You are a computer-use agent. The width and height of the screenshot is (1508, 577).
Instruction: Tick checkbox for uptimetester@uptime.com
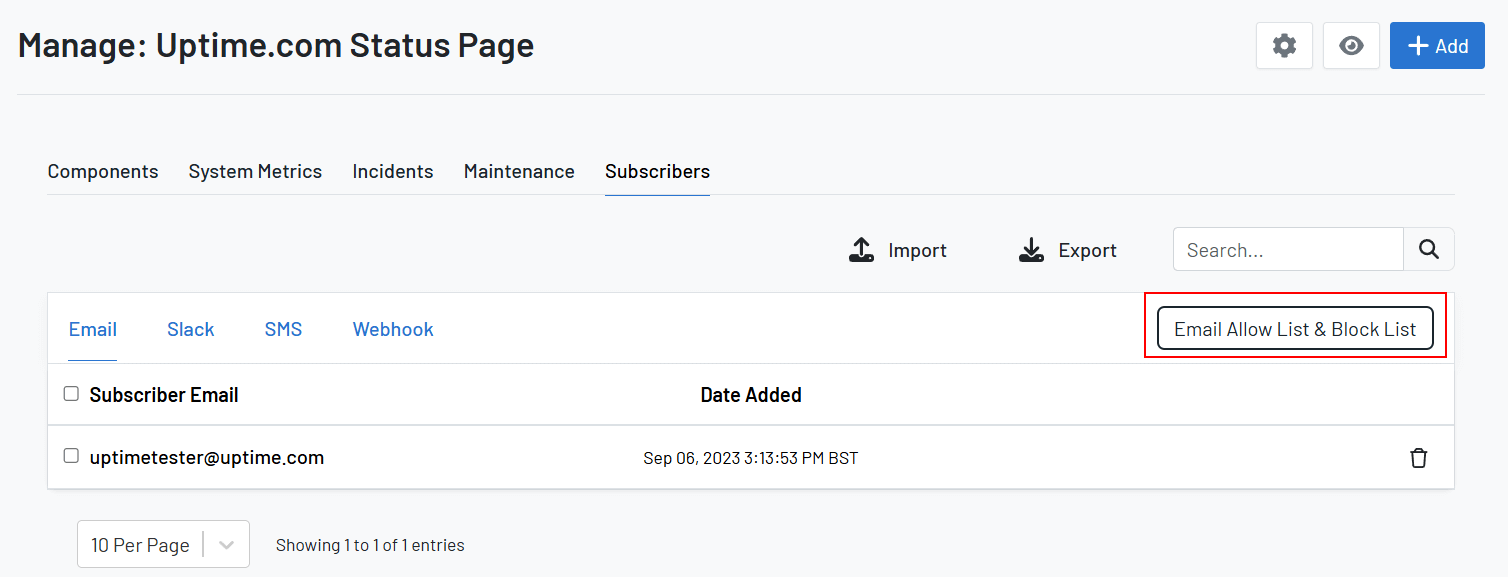71,456
